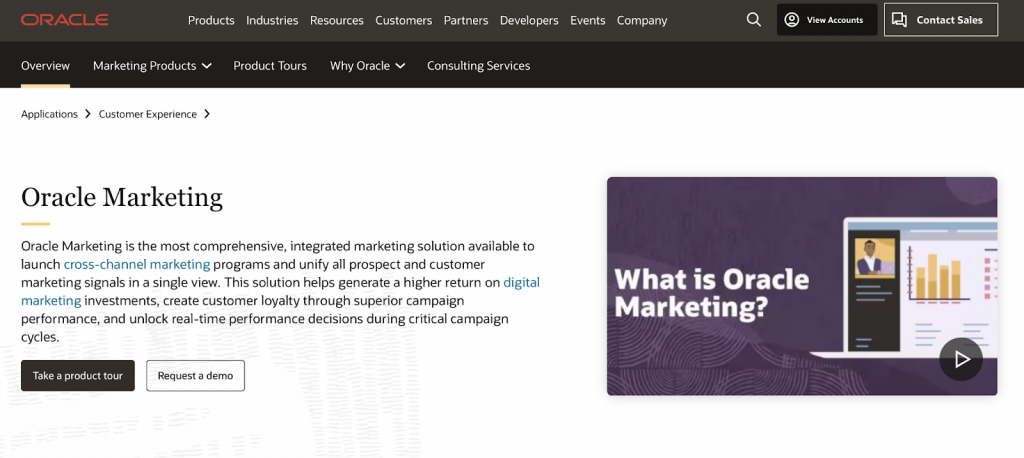Go to Product Tours tab
1024x458 pixels.
[x=270, y=66]
